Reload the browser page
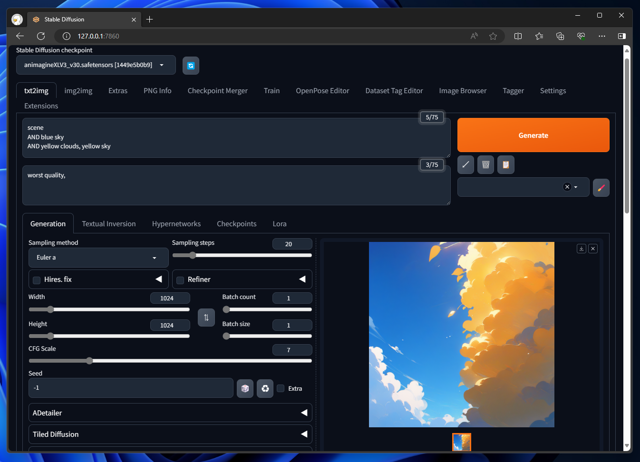Screen dimensions: 640x462 (41, 36)
